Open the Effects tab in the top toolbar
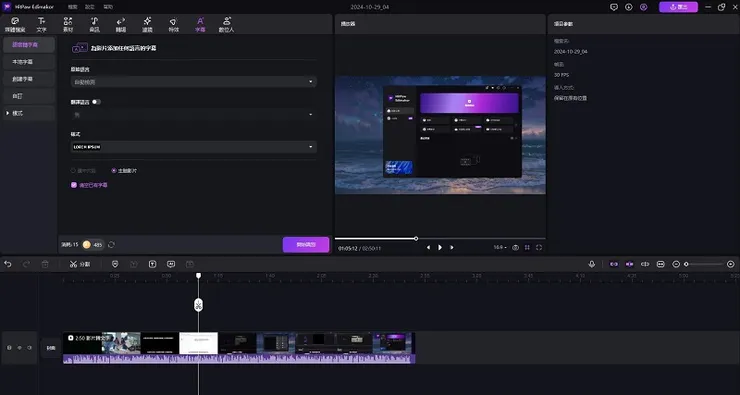 (174, 24)
